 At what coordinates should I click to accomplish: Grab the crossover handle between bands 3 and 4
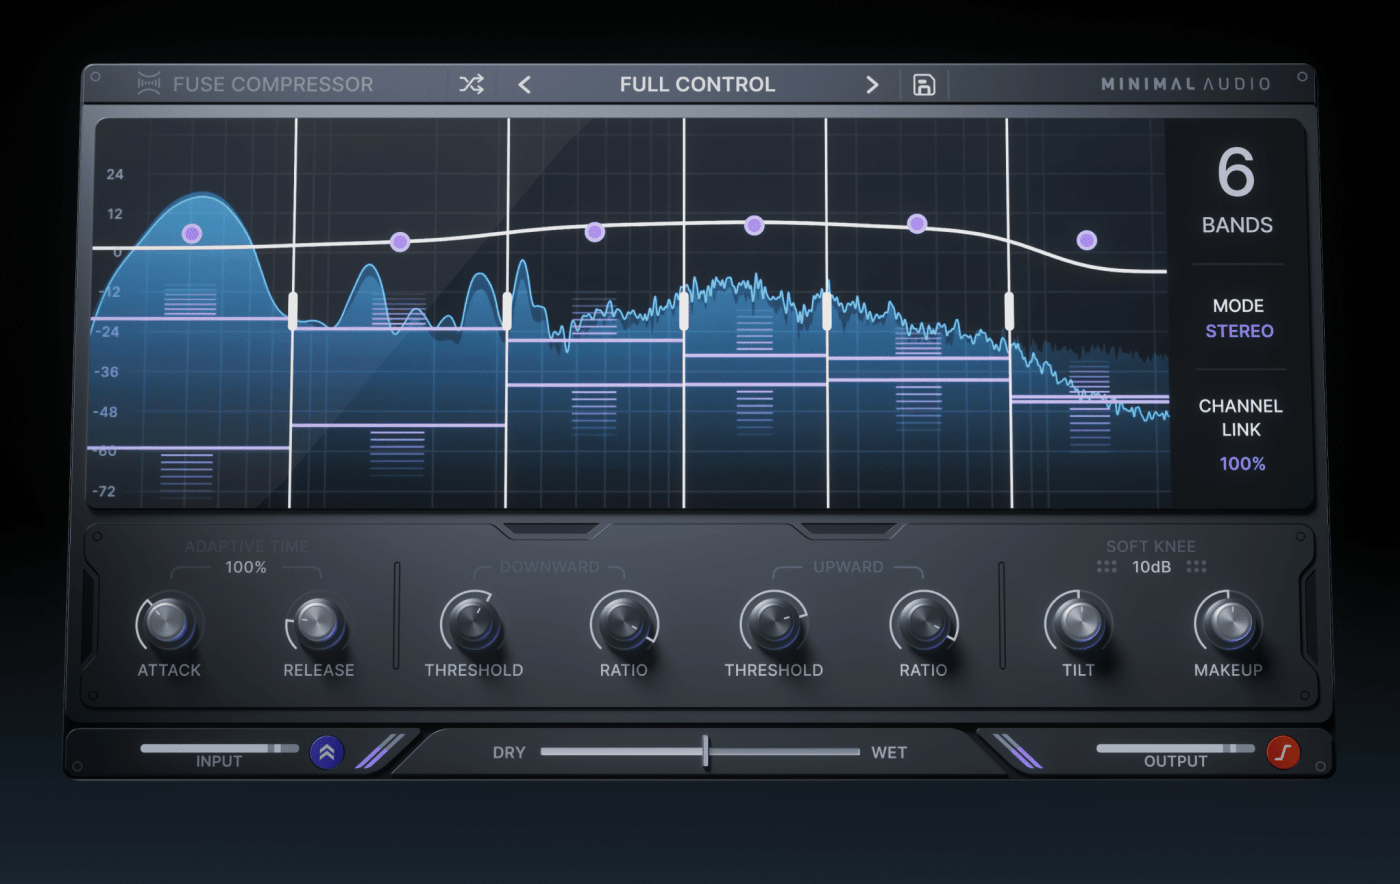684,311
